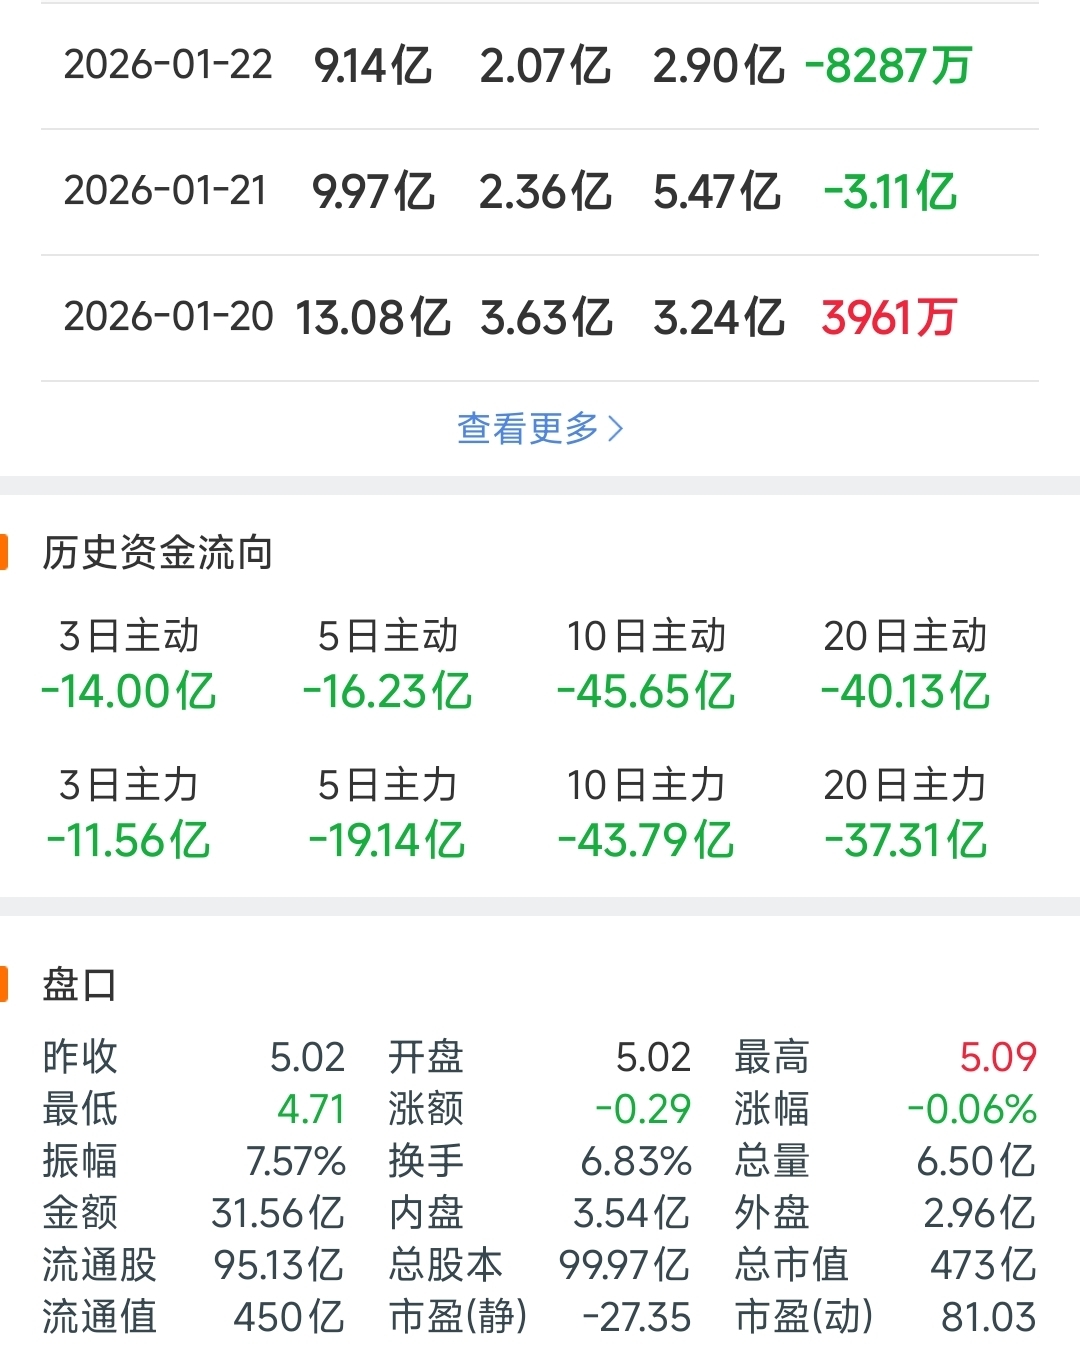Tap the 5日主动 value -16.23亿

click(388, 691)
